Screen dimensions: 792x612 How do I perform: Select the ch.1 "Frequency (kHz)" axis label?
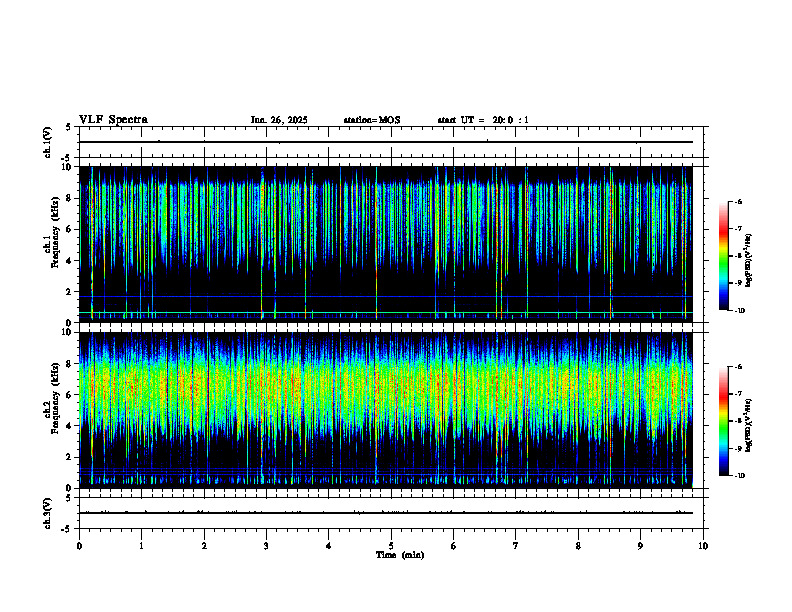55,230
